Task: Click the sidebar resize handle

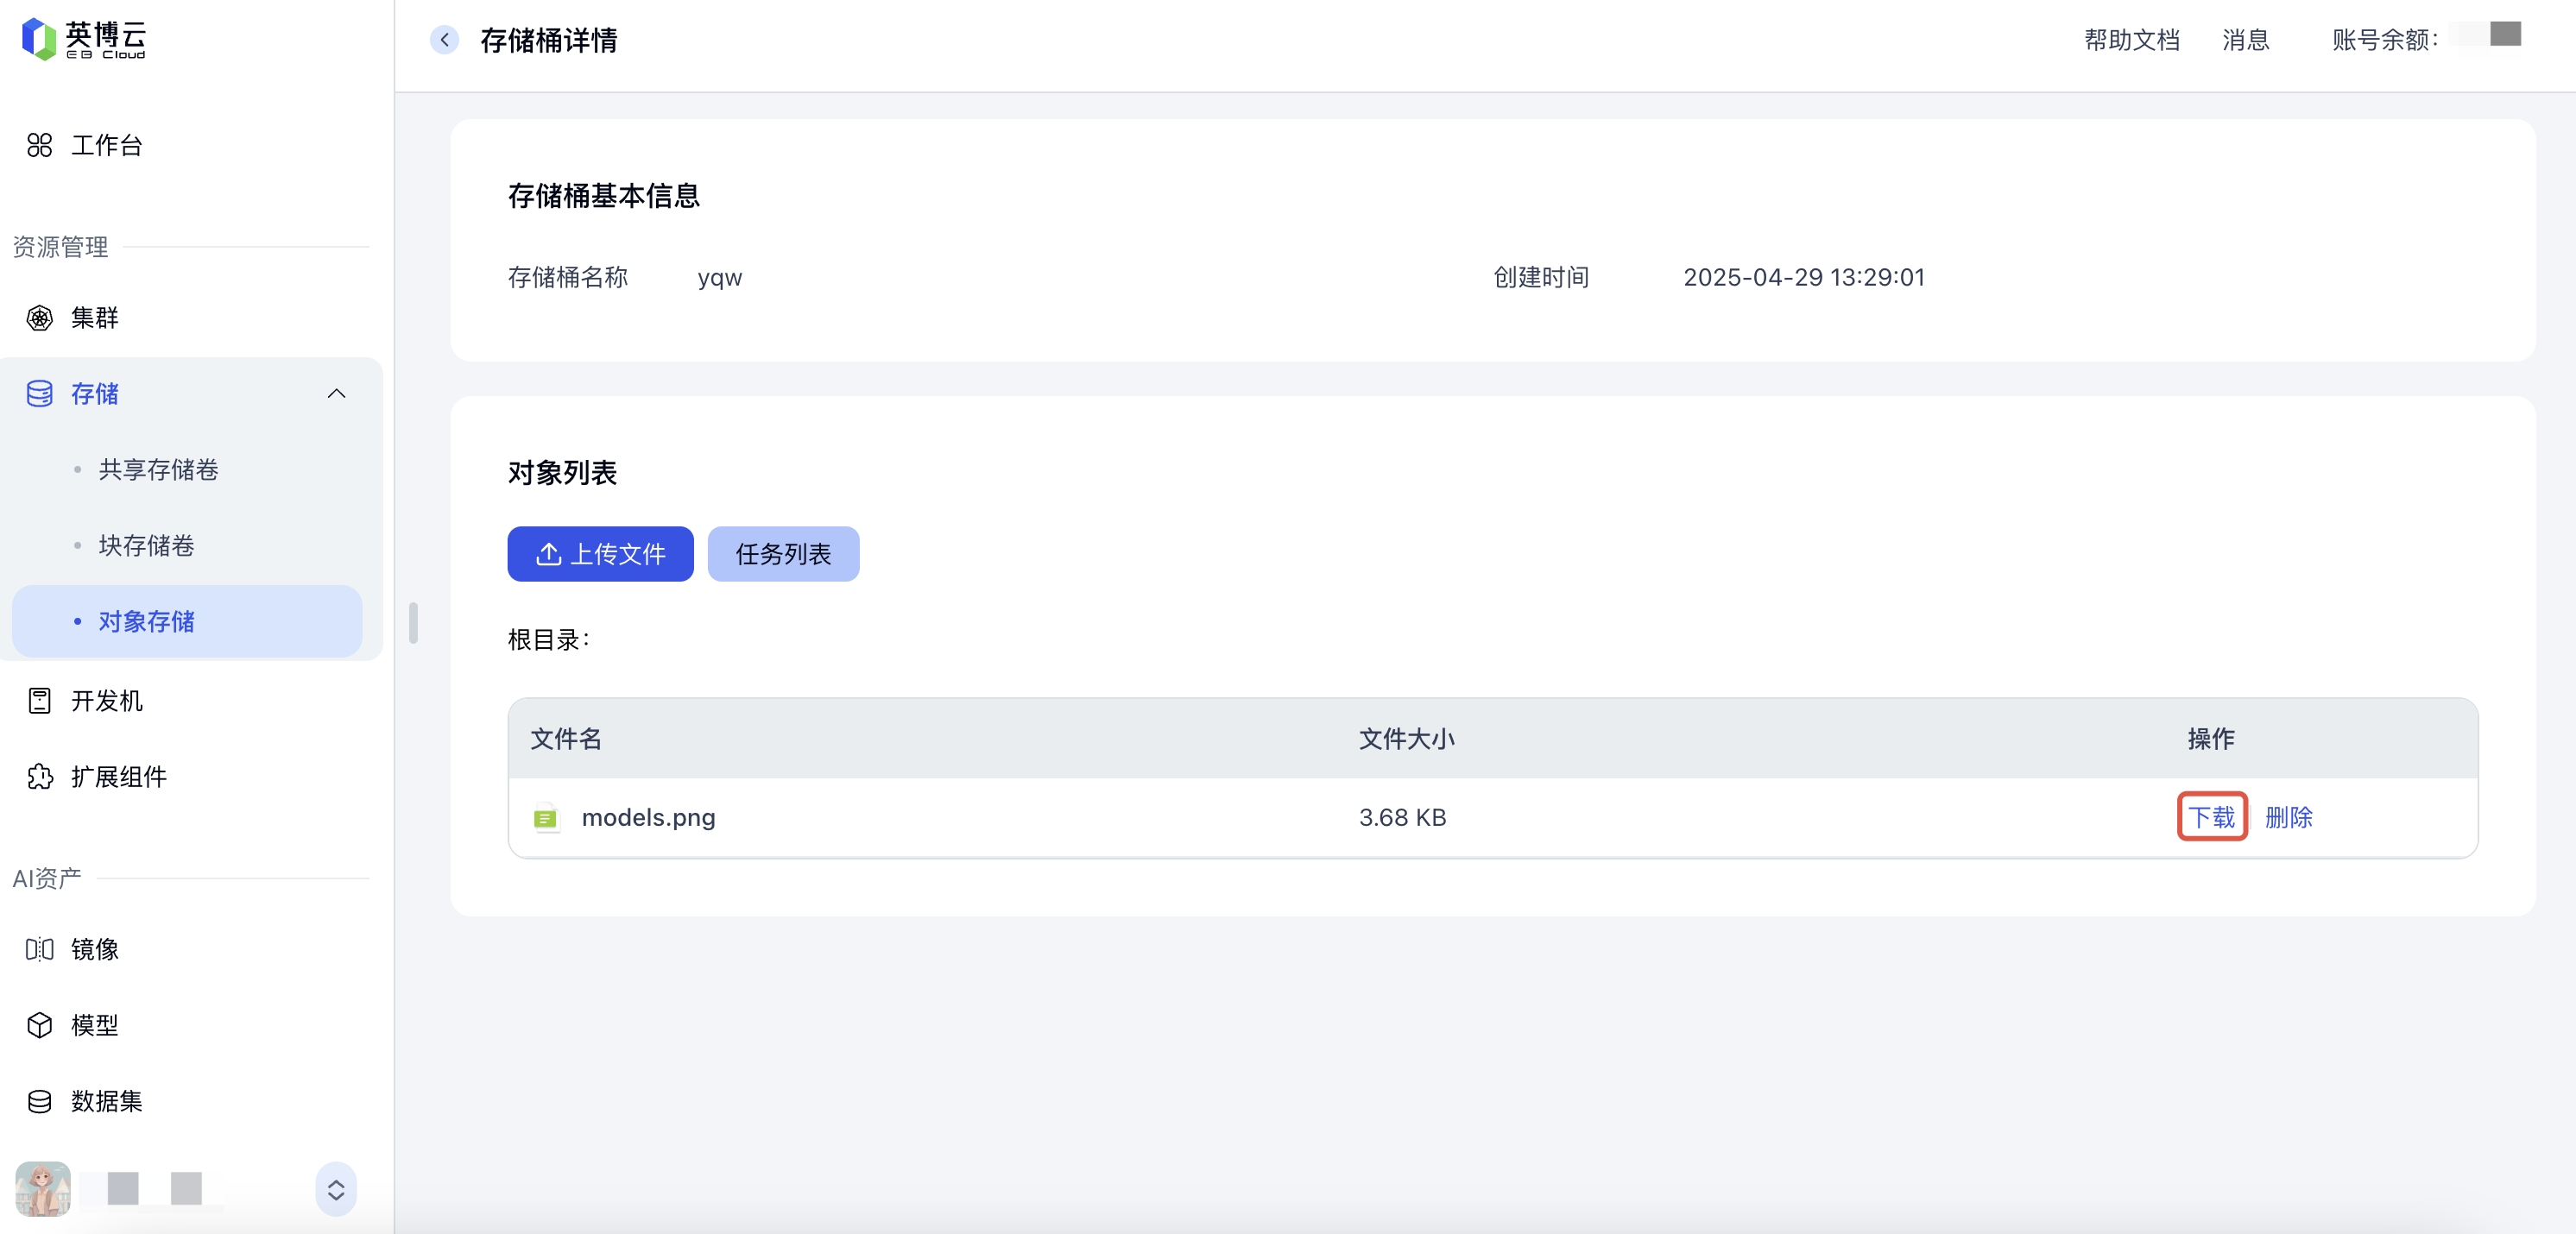Action: (413, 623)
